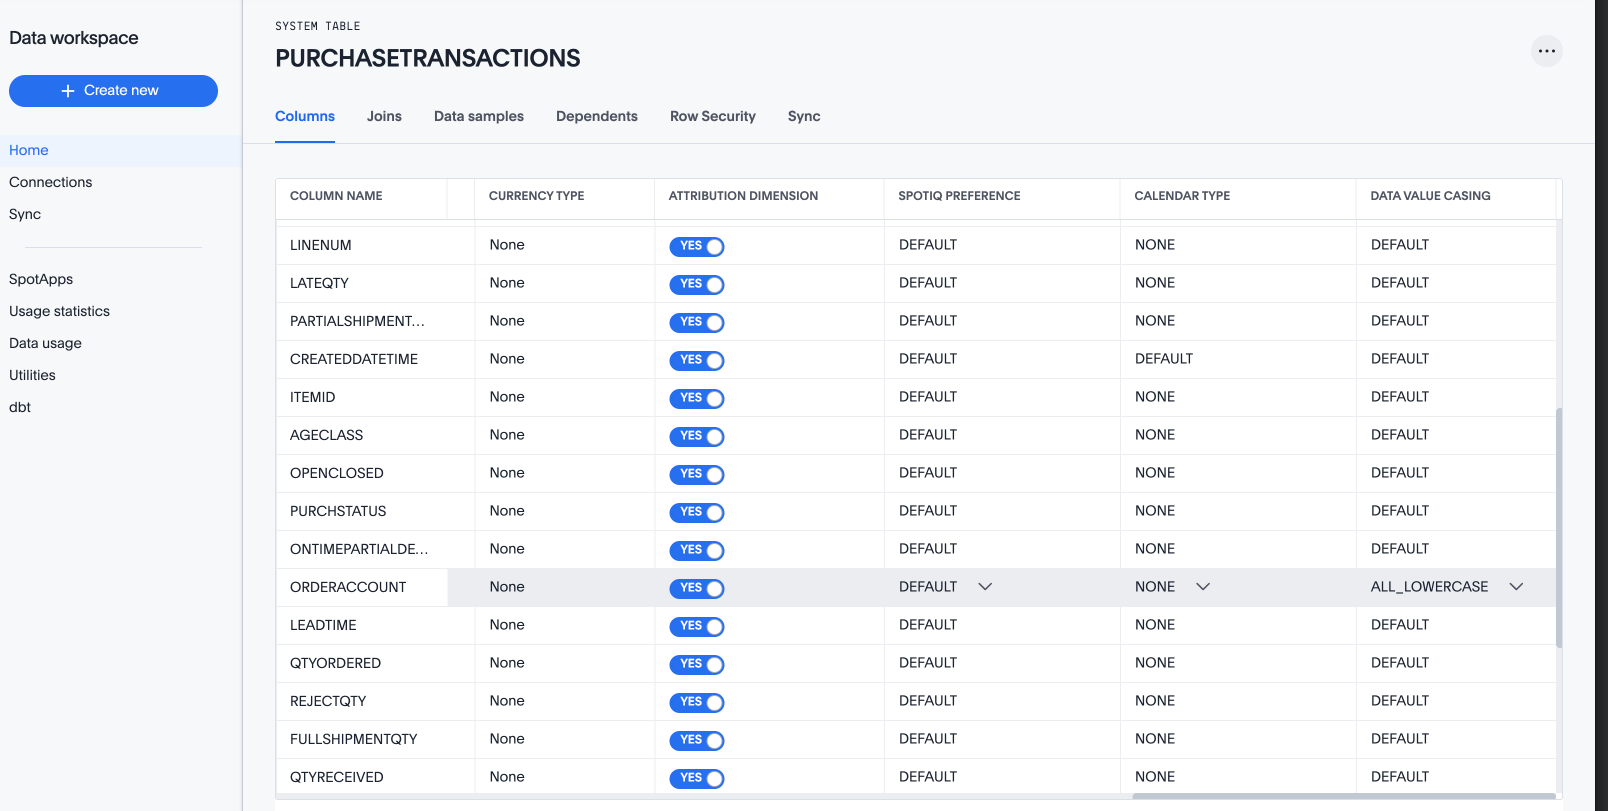The width and height of the screenshot is (1608, 811).
Task: Open the Data samples tab
Action: [x=478, y=116]
